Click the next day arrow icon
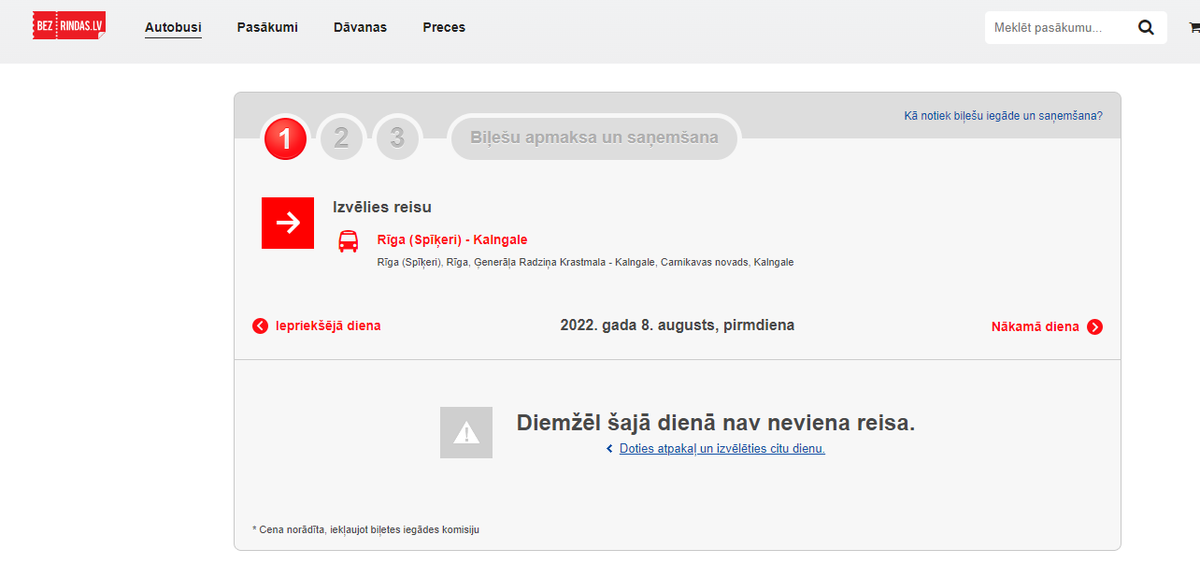Image resolution: width=1200 pixels, height=564 pixels. 1095,327
